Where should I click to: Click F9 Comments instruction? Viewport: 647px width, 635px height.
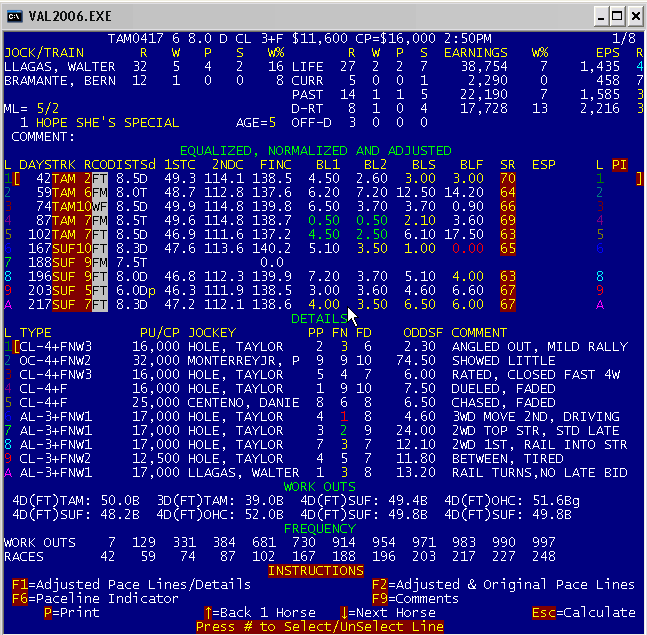click(x=415, y=598)
